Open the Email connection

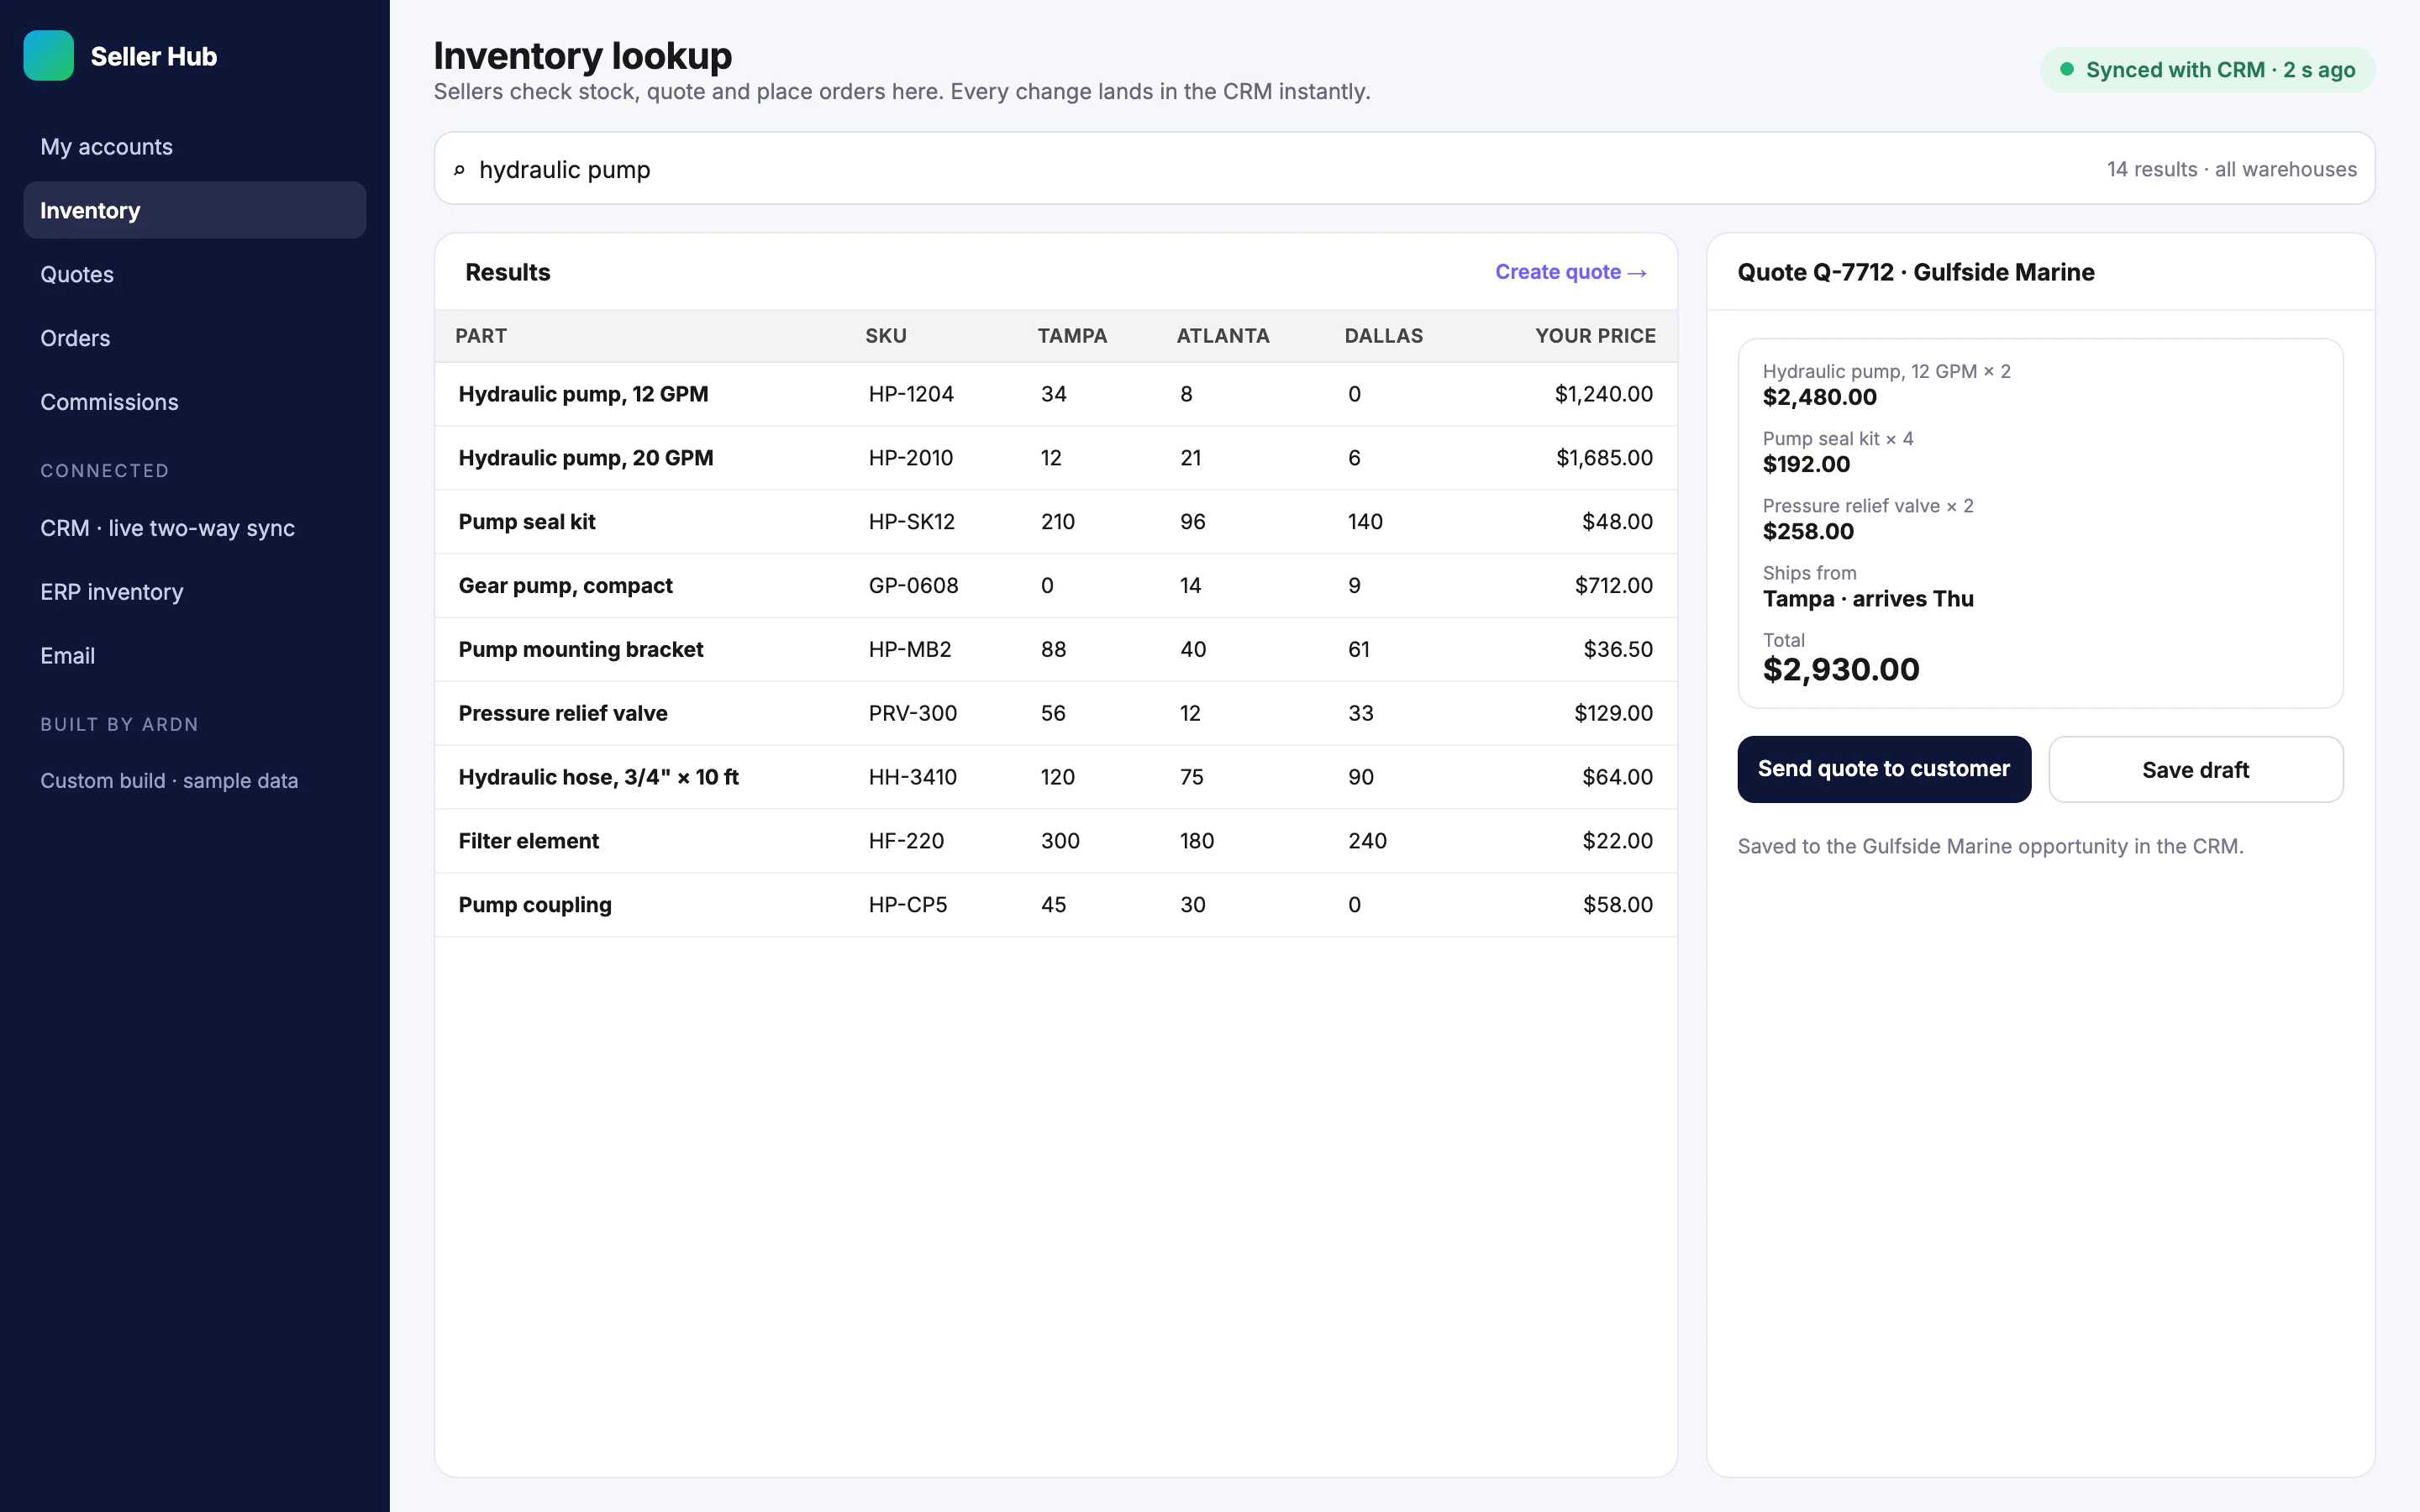[195, 656]
